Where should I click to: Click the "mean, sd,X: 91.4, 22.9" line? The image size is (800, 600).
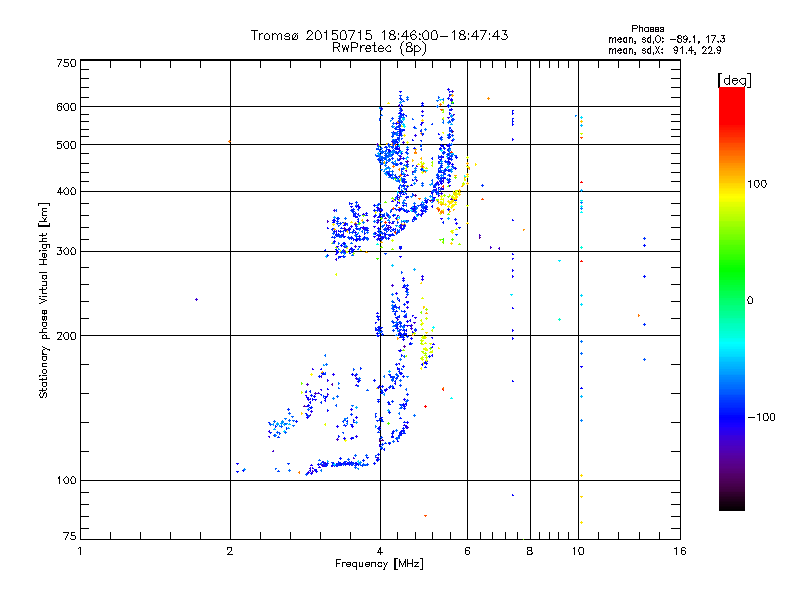[664, 50]
